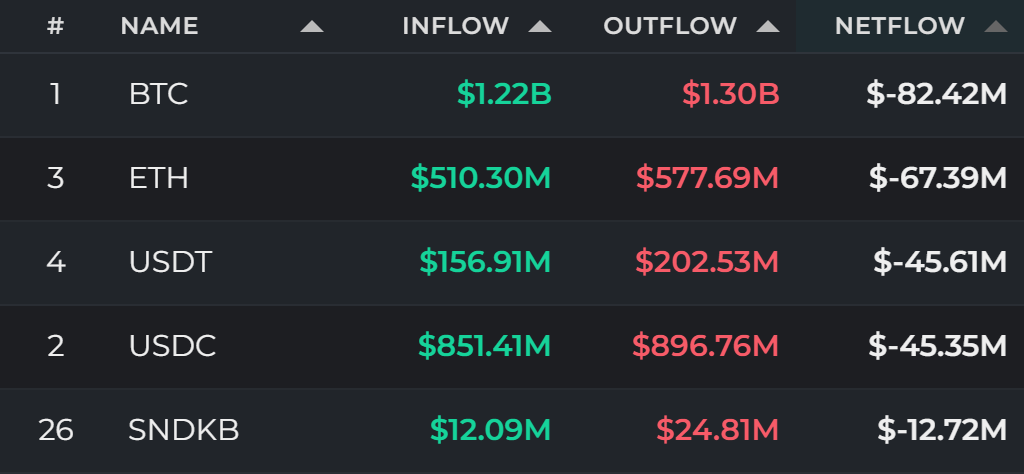Image resolution: width=1024 pixels, height=474 pixels.
Task: Select ETH outflow value $577.69M
Action: click(708, 178)
